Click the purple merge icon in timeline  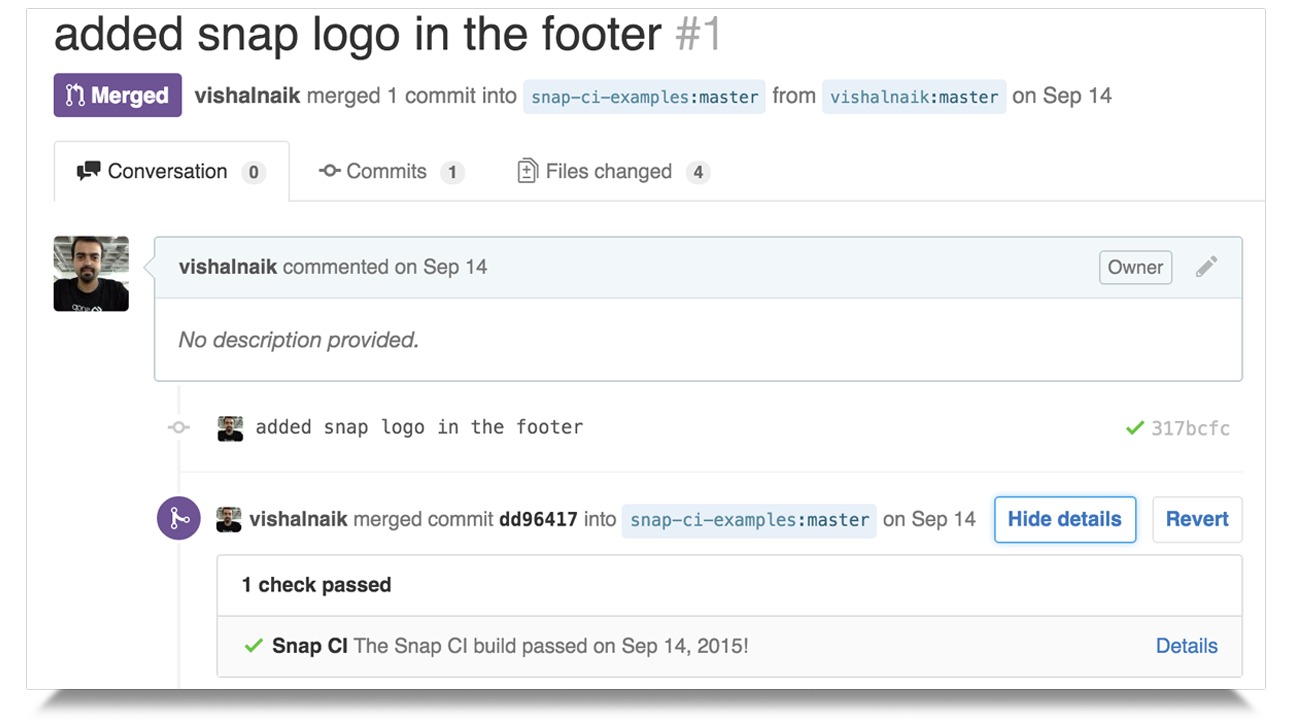[179, 518]
